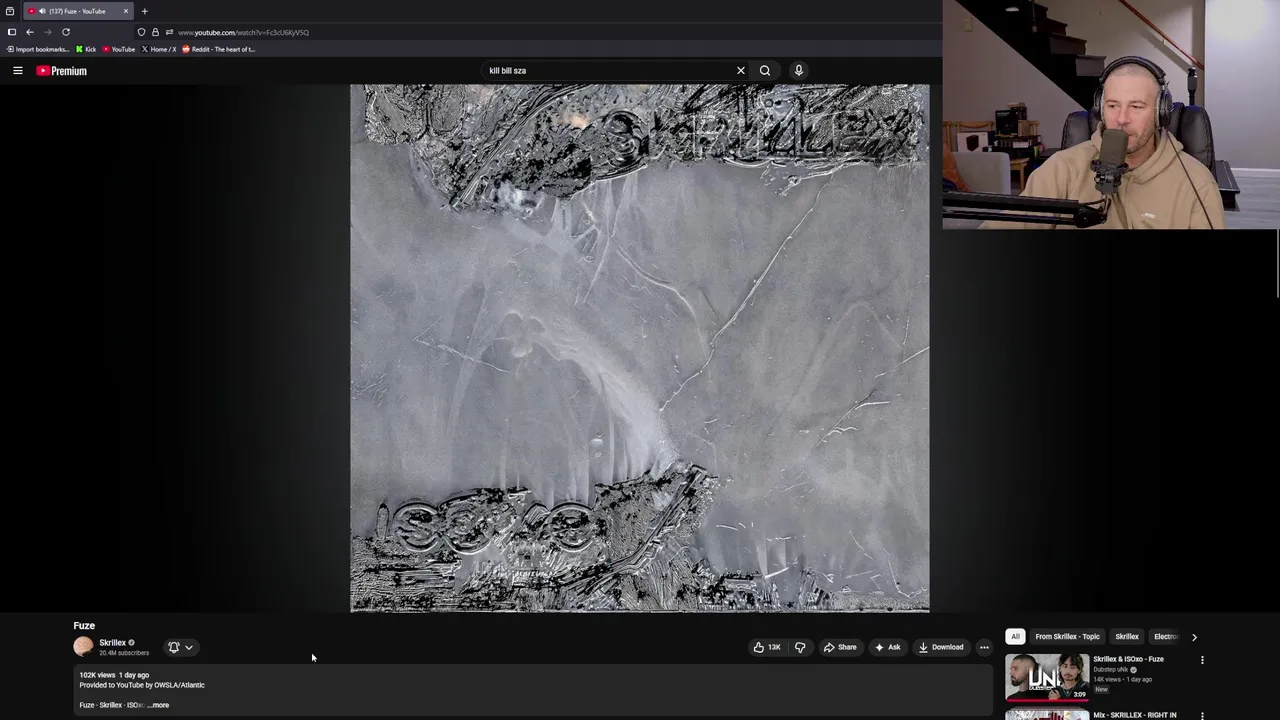Click tracking protection shield icon

pos(141,32)
